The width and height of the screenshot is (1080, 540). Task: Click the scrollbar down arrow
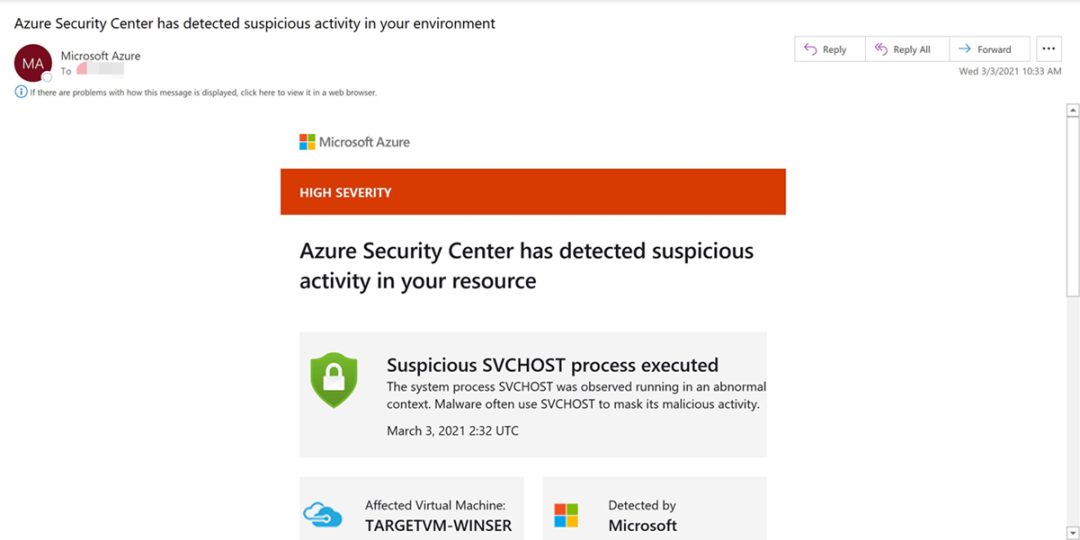(1072, 532)
